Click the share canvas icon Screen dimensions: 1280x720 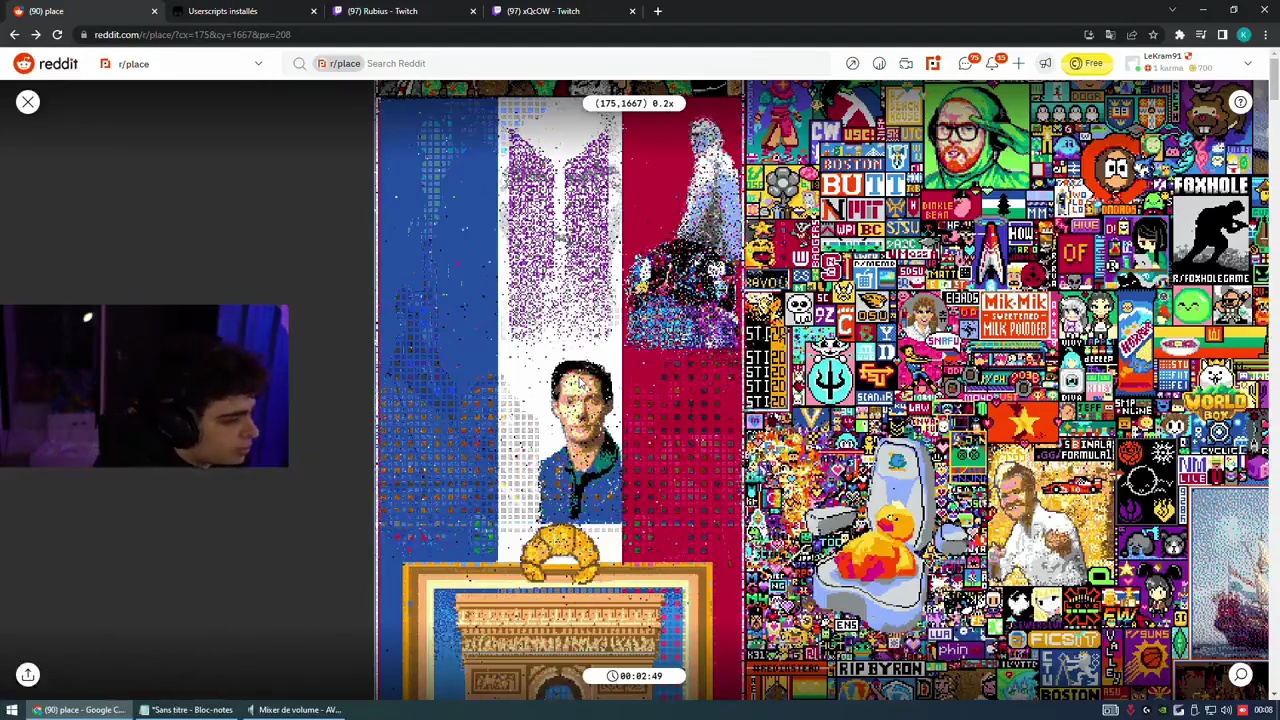(28, 675)
